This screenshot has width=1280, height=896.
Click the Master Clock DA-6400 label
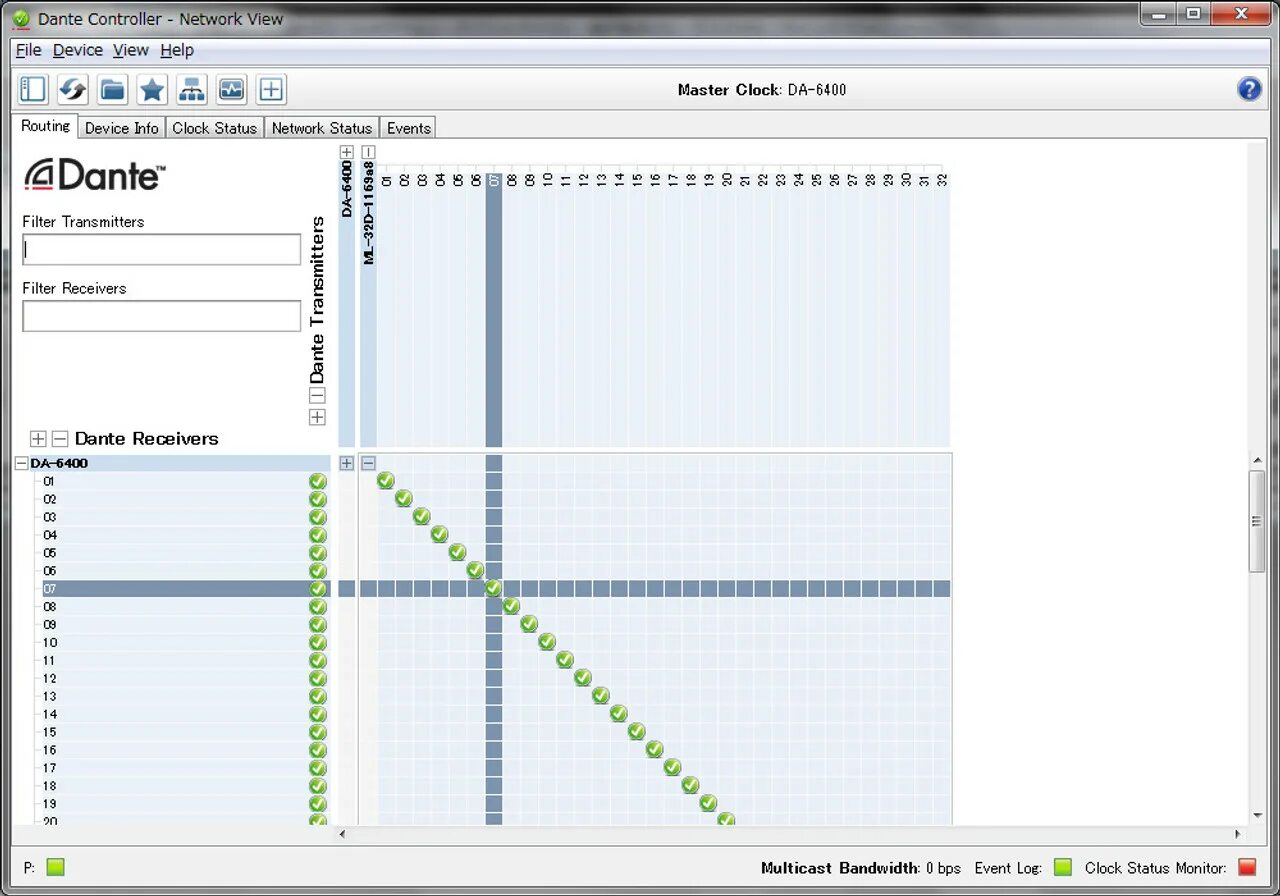coord(762,90)
